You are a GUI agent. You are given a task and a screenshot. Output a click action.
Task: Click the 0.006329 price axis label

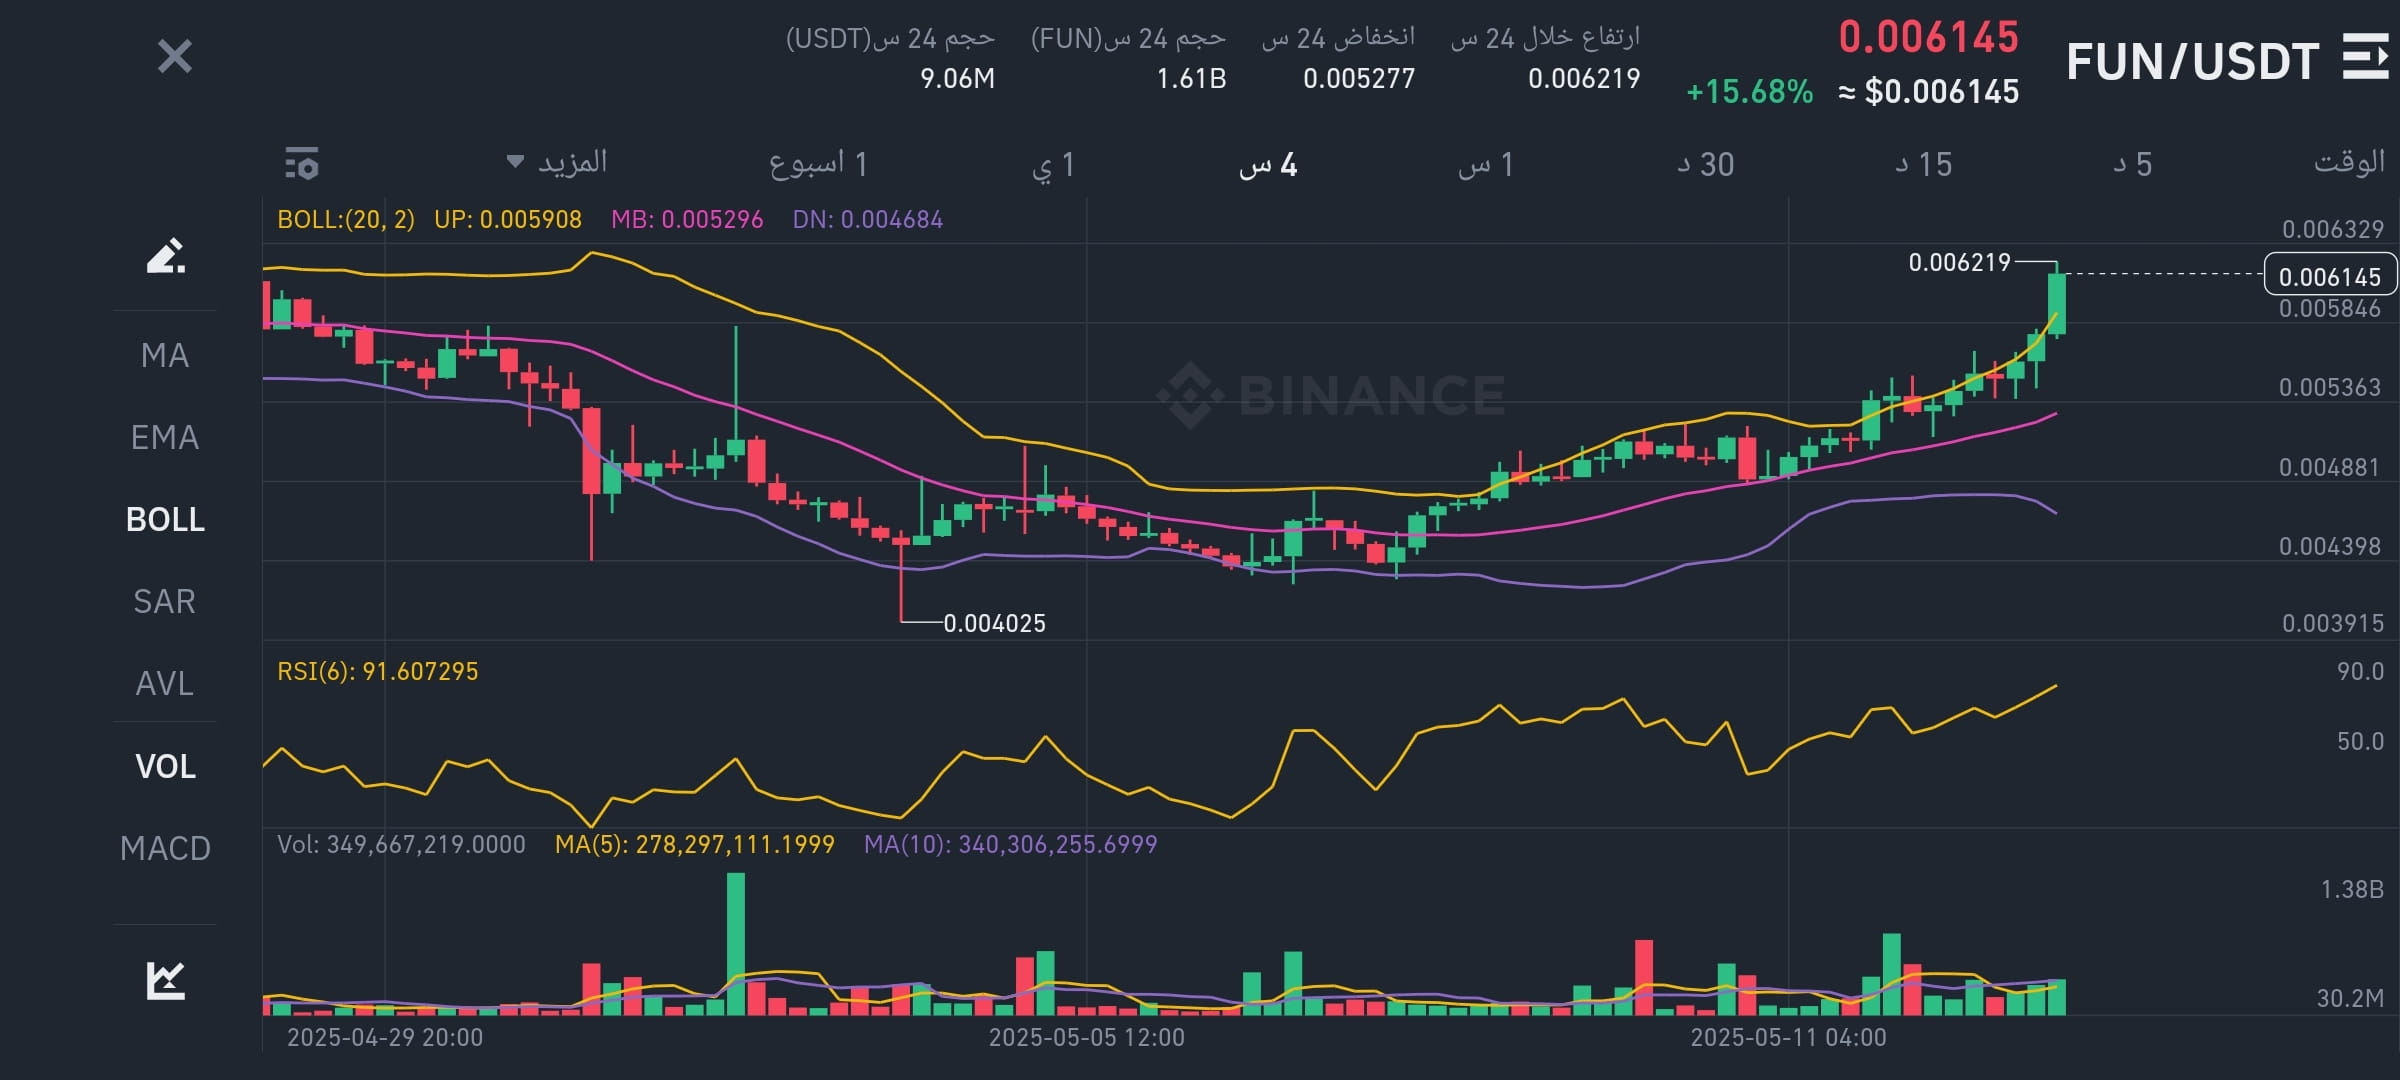click(2333, 229)
